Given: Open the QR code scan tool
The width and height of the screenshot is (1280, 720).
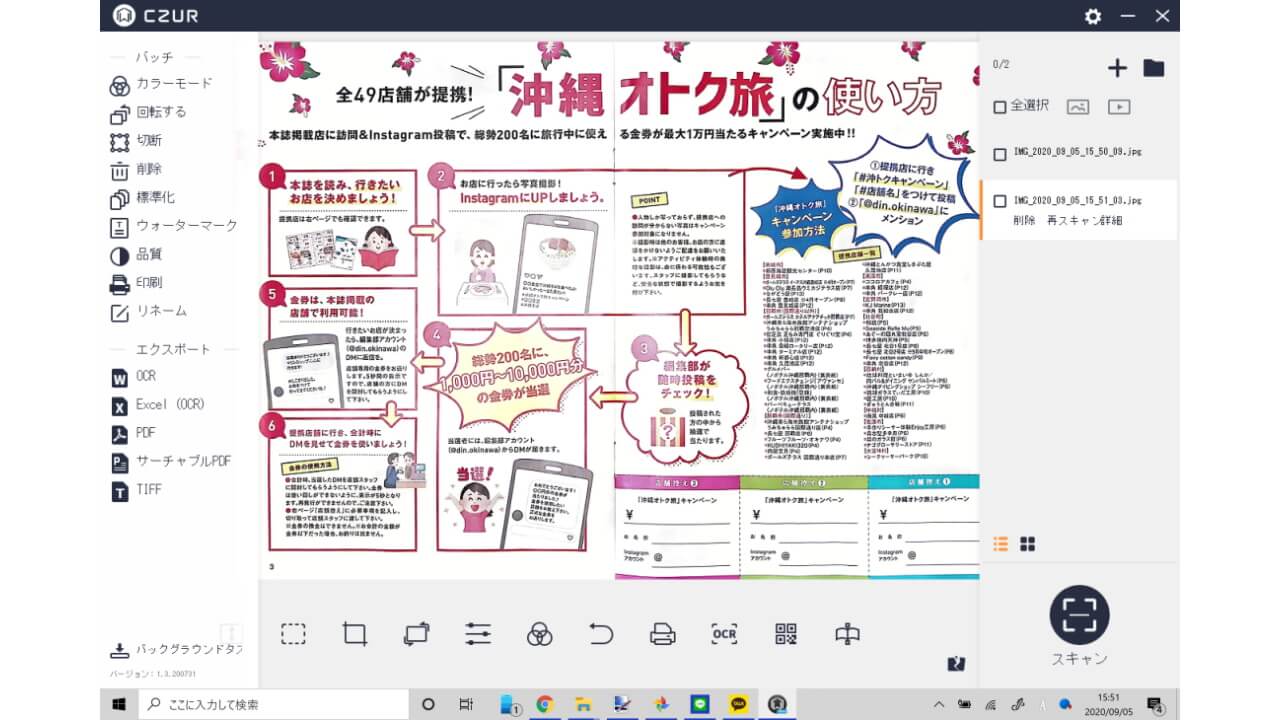Looking at the screenshot, I should [x=786, y=633].
